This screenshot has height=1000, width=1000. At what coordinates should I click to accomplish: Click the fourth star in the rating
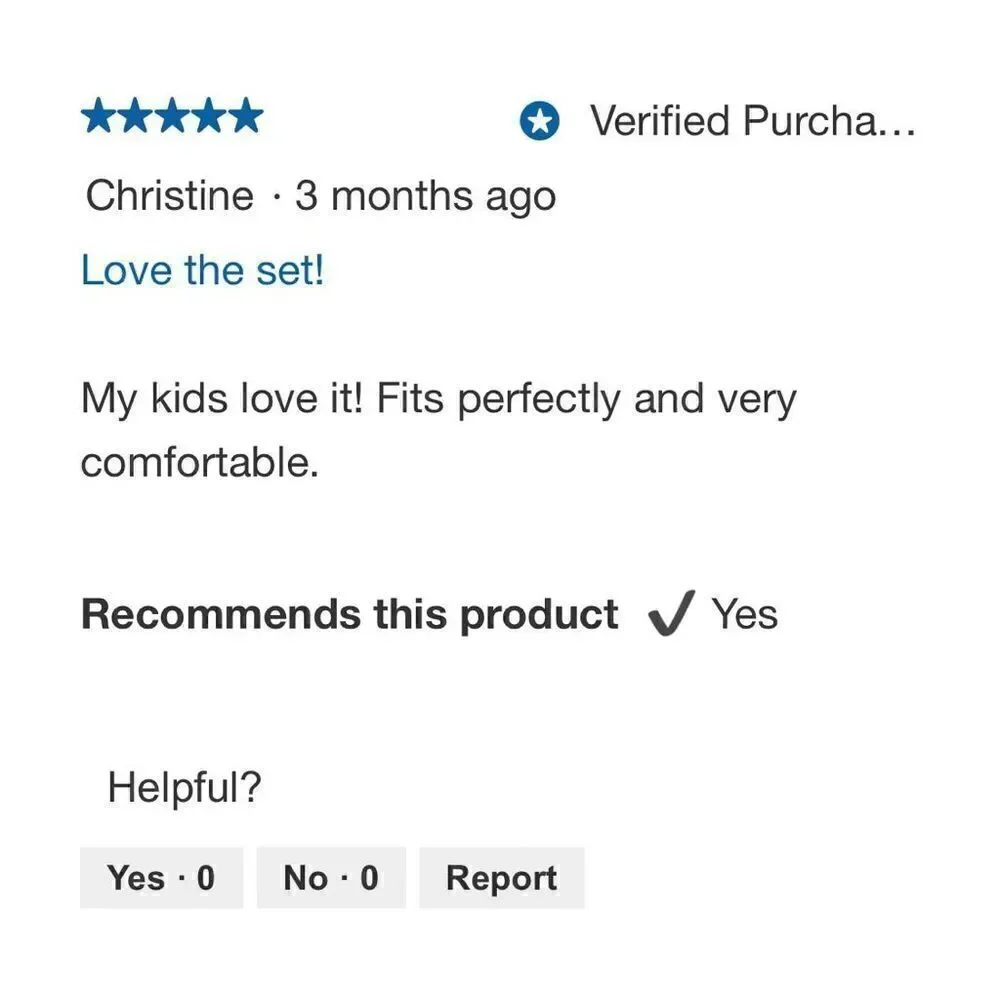point(209,116)
